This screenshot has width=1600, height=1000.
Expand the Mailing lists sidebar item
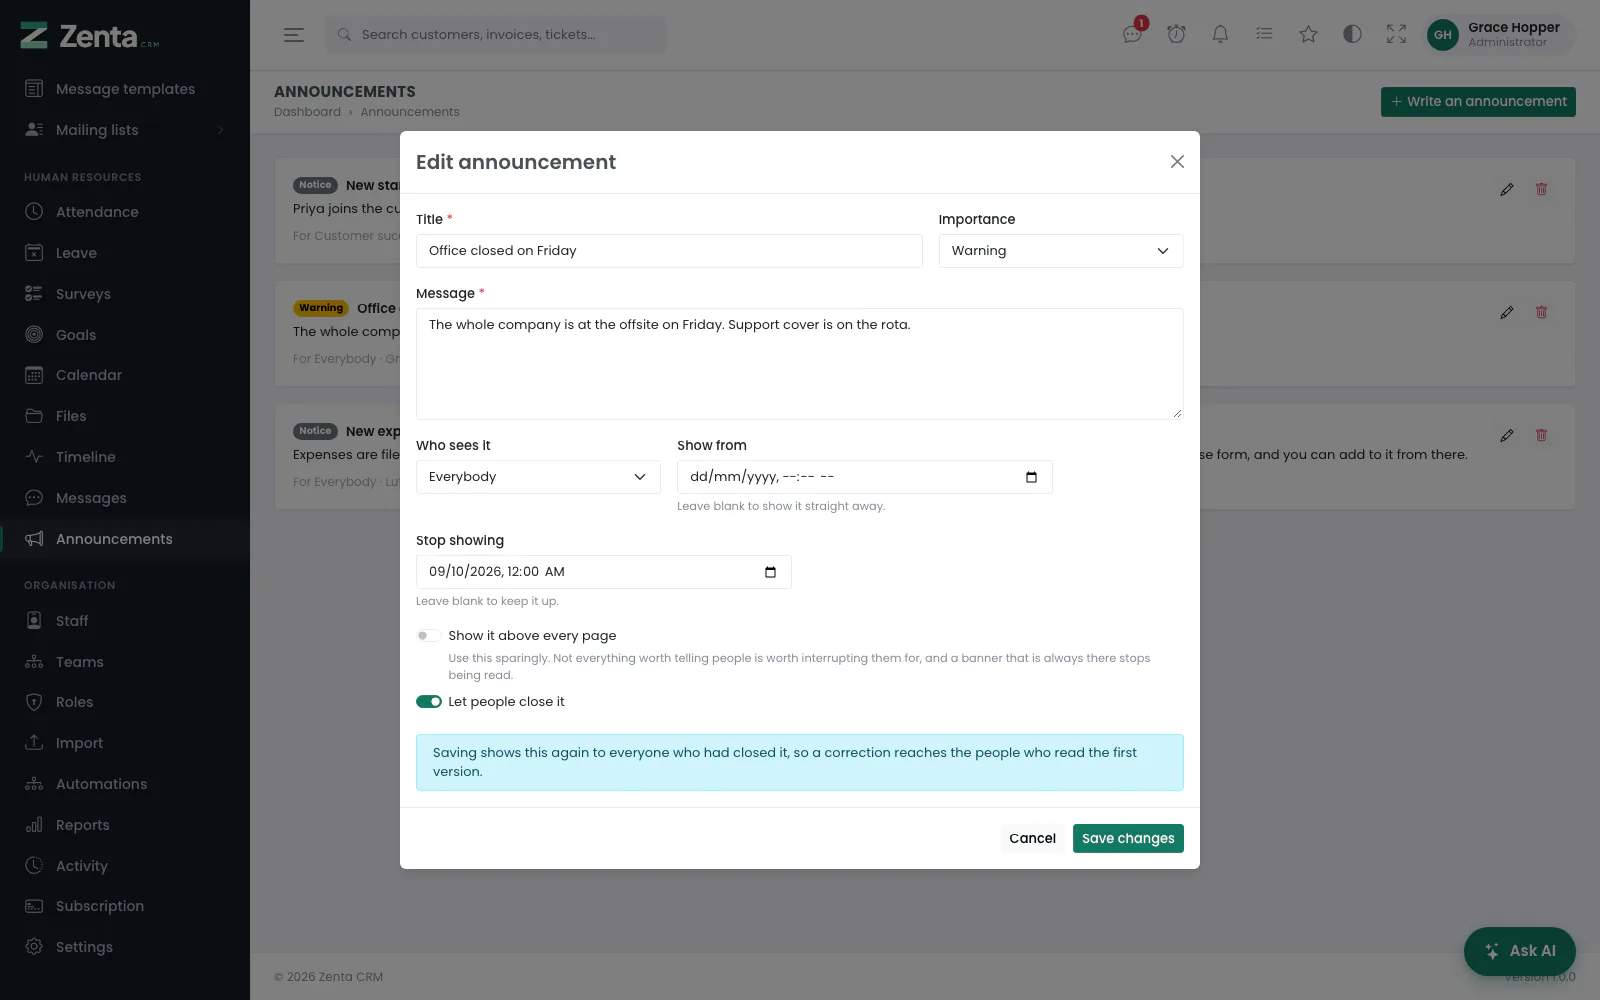[x=125, y=130]
